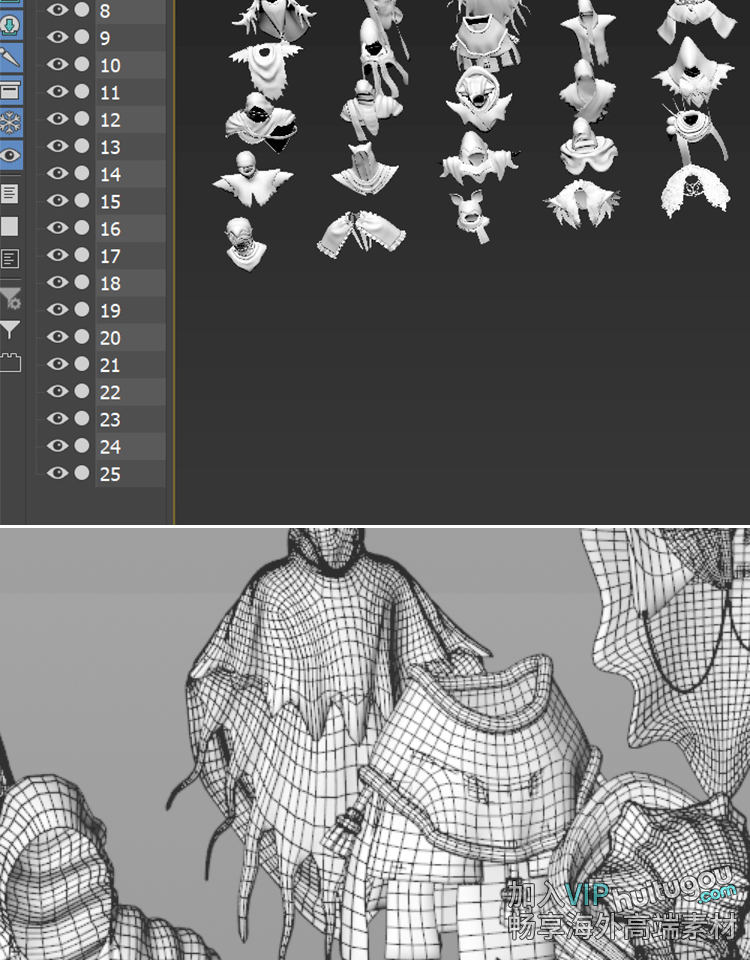Screen dimensions: 750x960
Task: Select item named 9 in the list
Action: tap(130, 38)
